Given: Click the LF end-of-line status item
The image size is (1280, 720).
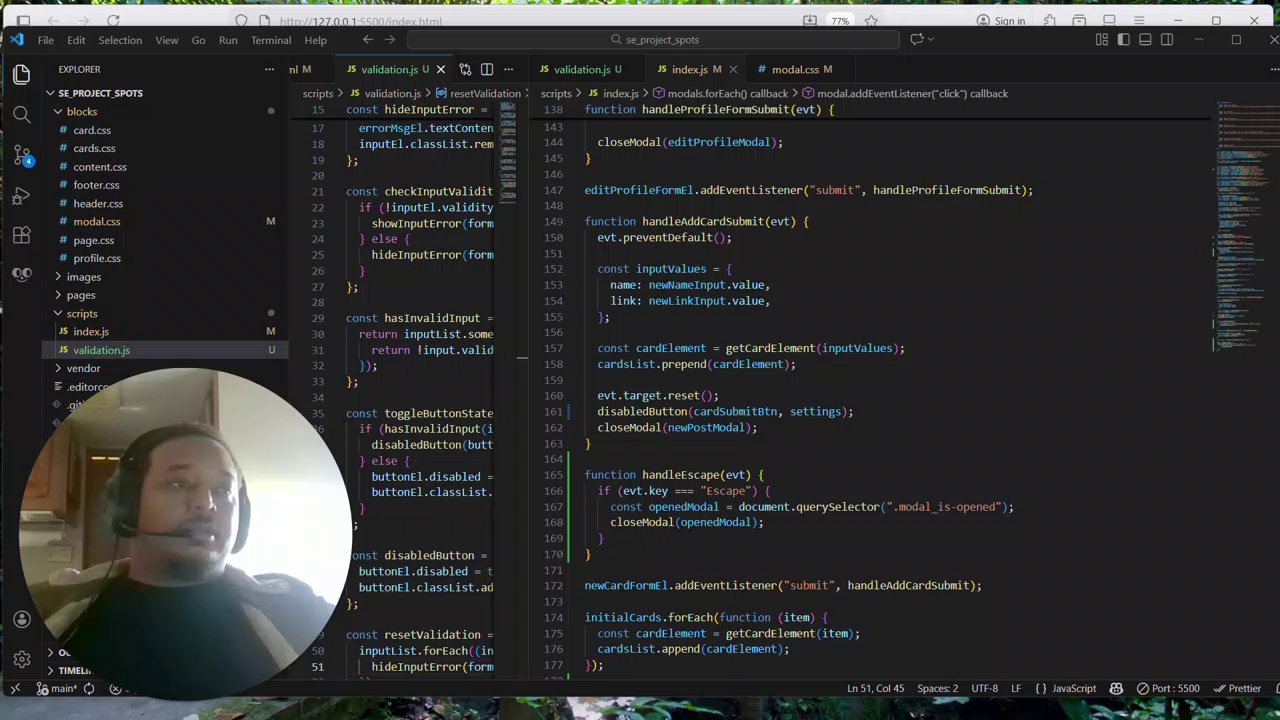Looking at the screenshot, I should [1016, 688].
